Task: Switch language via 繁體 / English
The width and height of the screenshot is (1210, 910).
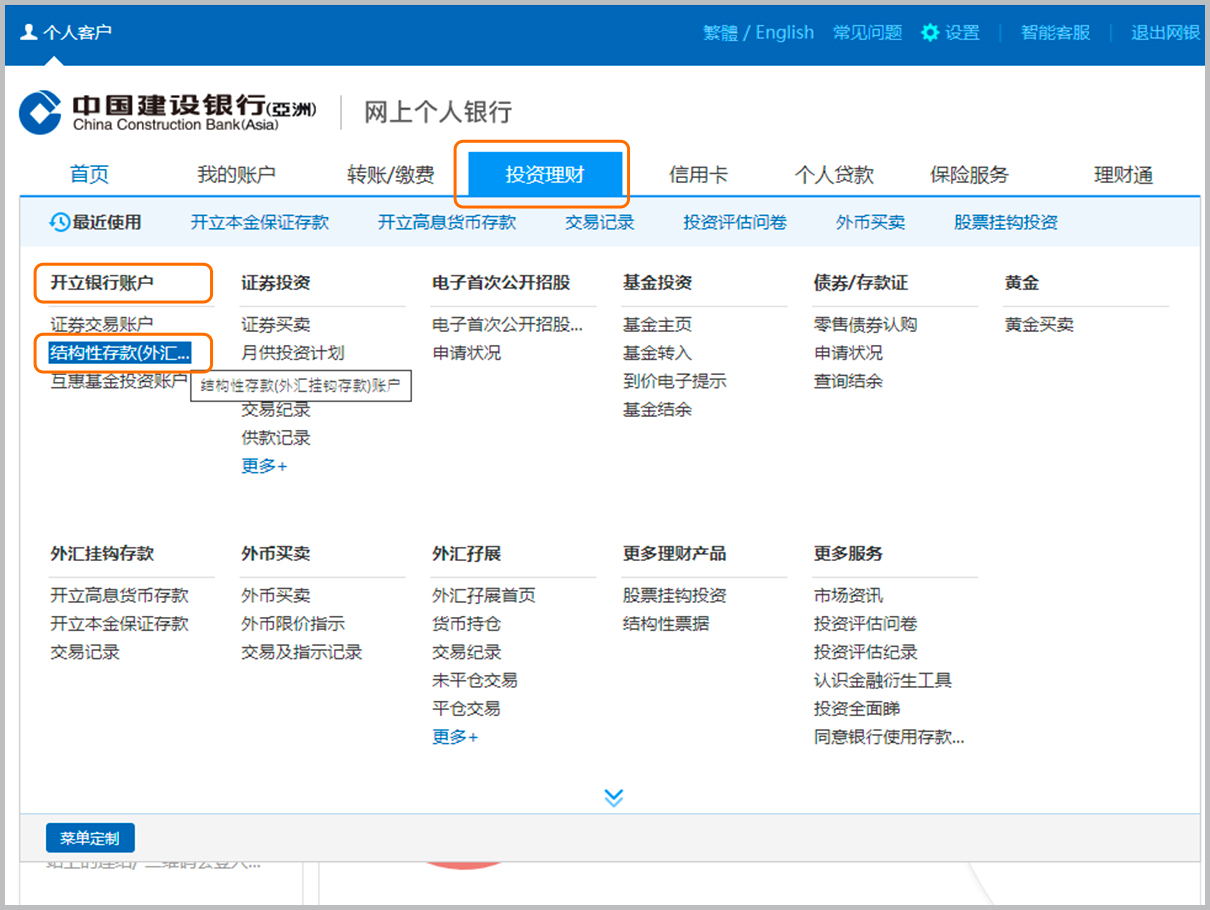Action: pyautogui.click(x=758, y=32)
